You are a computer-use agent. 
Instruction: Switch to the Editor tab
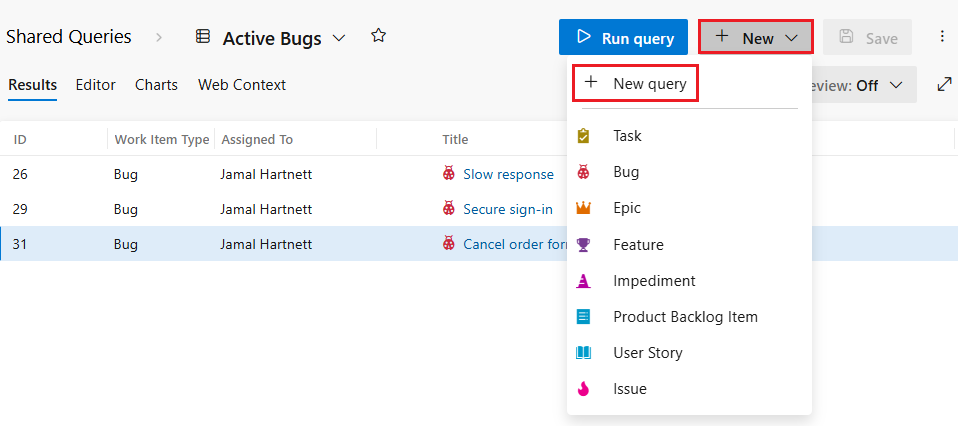pyautogui.click(x=96, y=85)
